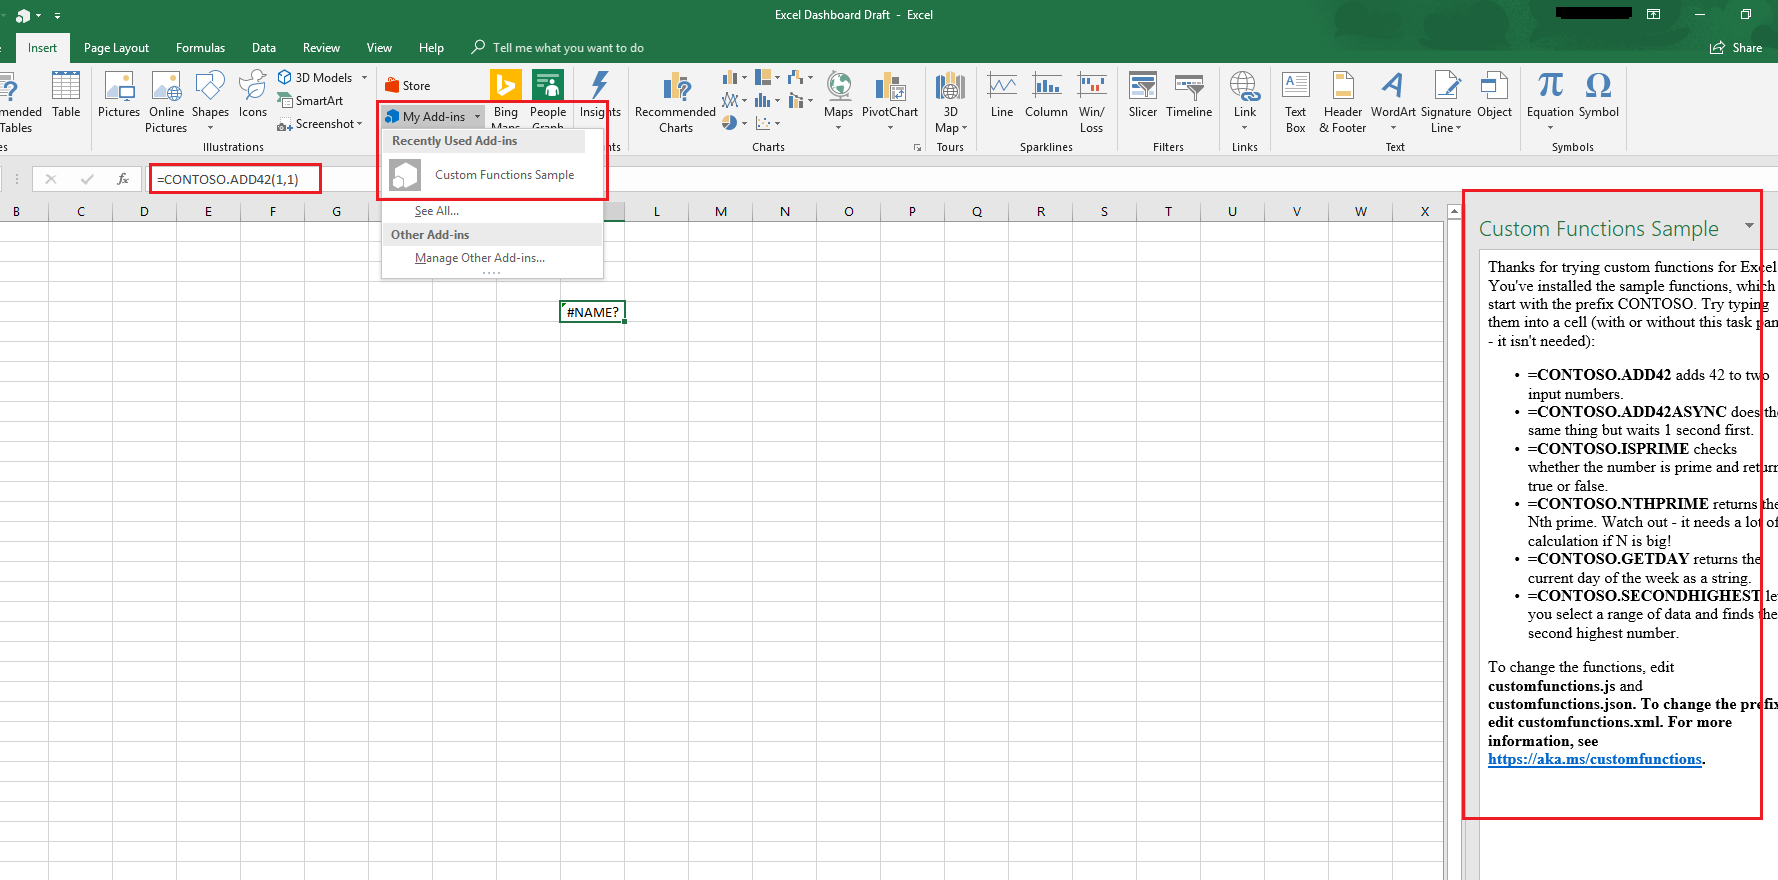The height and width of the screenshot is (880, 1778).
Task: Insert a PivotChart
Action: [890, 102]
